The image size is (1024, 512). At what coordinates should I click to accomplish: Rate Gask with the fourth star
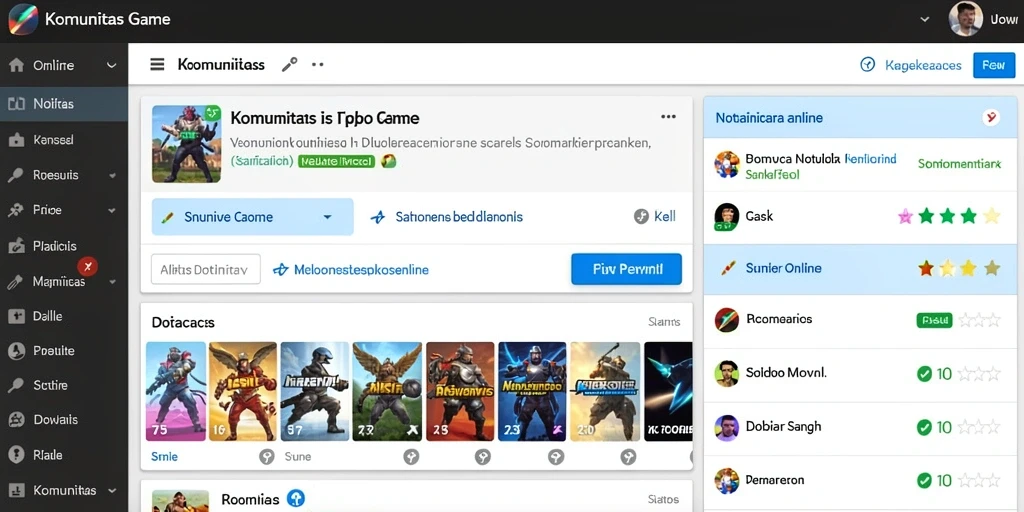968,216
